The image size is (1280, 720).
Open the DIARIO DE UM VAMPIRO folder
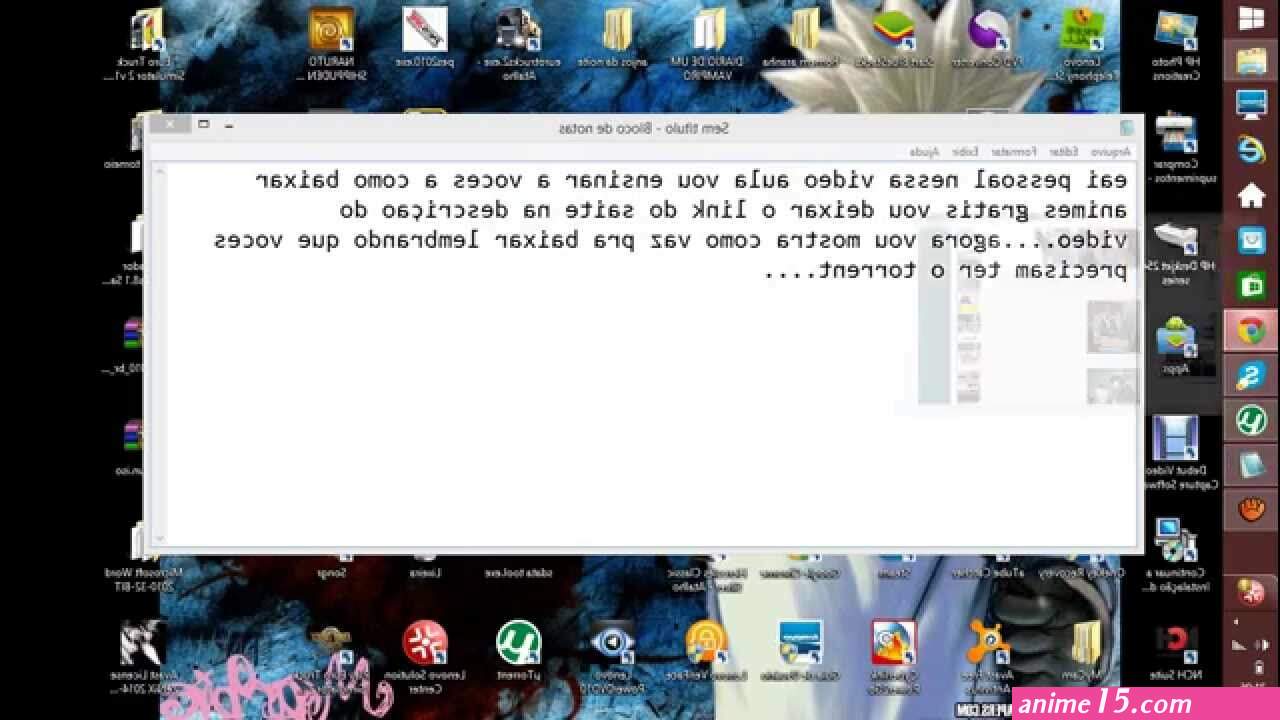710,44
